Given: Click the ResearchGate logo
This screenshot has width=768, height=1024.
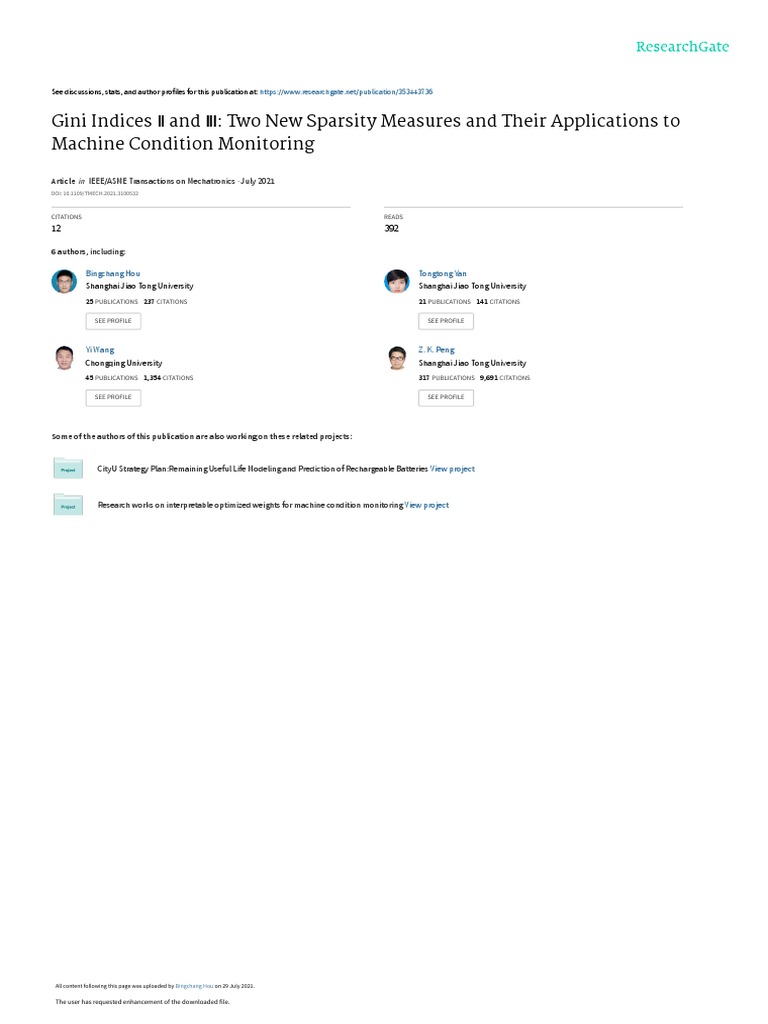Looking at the screenshot, I should pos(682,47).
